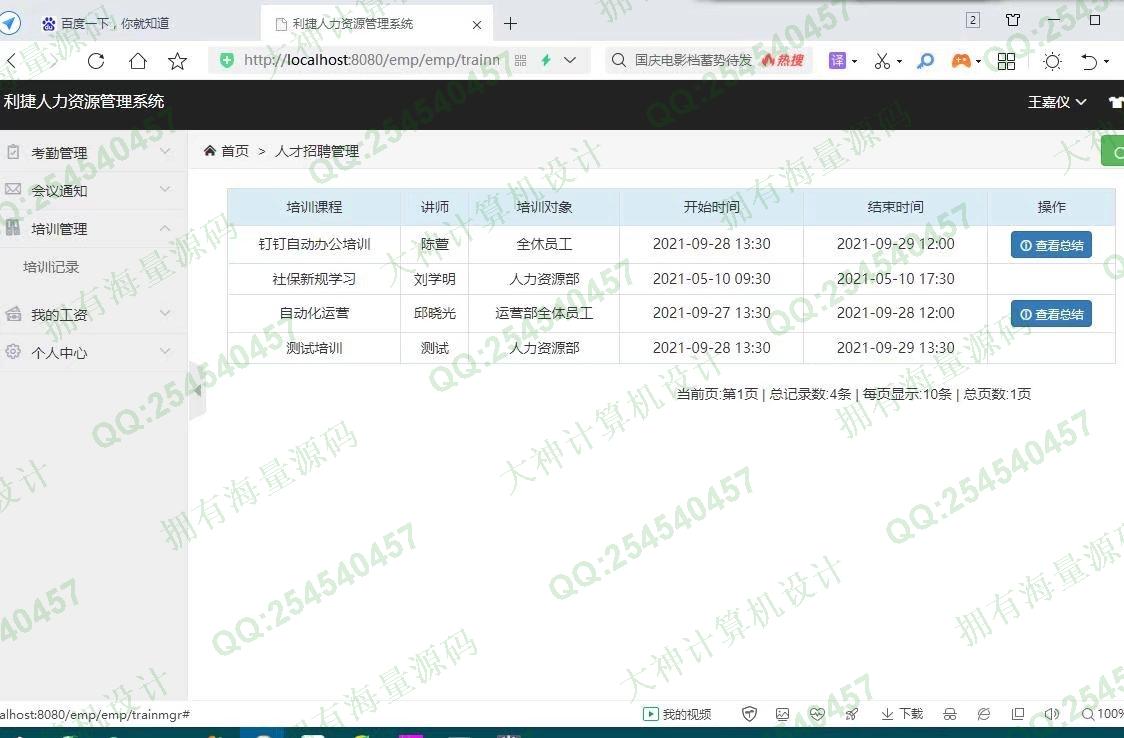Open the four-squares apps grid icon
Screen dimensions: 1124x738
[x=1006, y=61]
